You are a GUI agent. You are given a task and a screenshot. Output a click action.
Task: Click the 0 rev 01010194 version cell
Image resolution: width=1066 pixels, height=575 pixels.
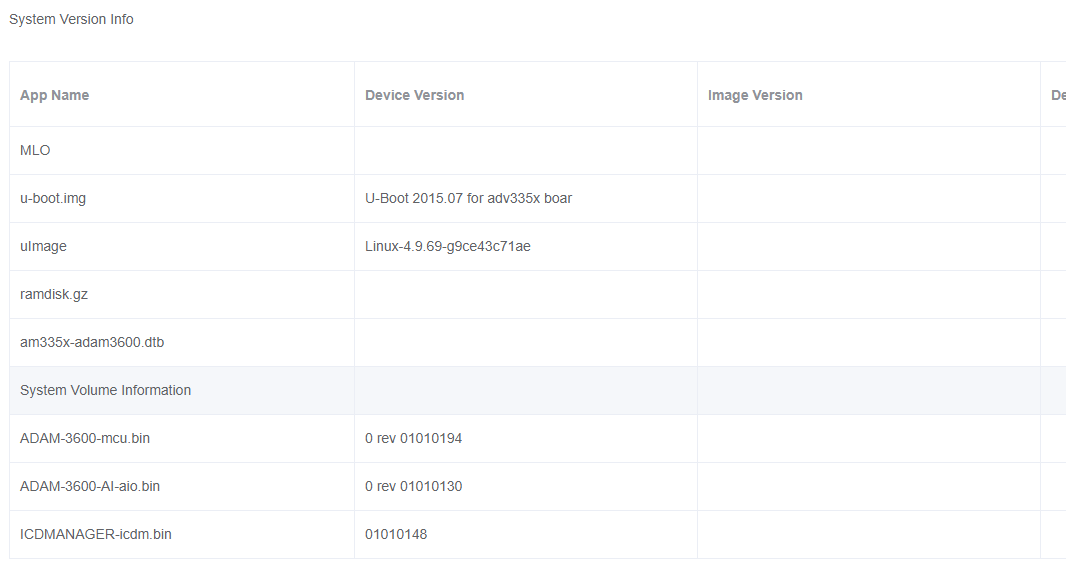point(413,438)
